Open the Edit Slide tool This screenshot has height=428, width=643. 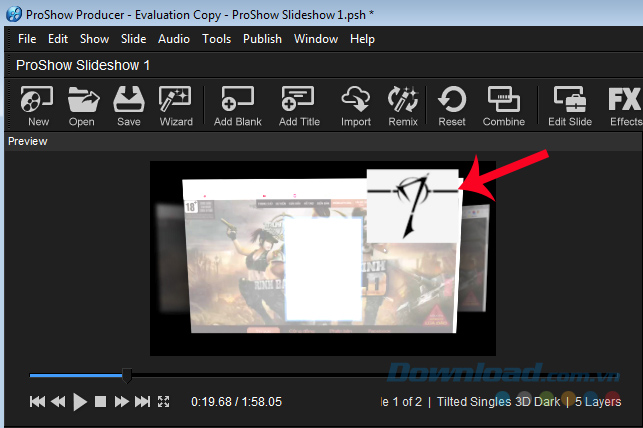pos(570,104)
